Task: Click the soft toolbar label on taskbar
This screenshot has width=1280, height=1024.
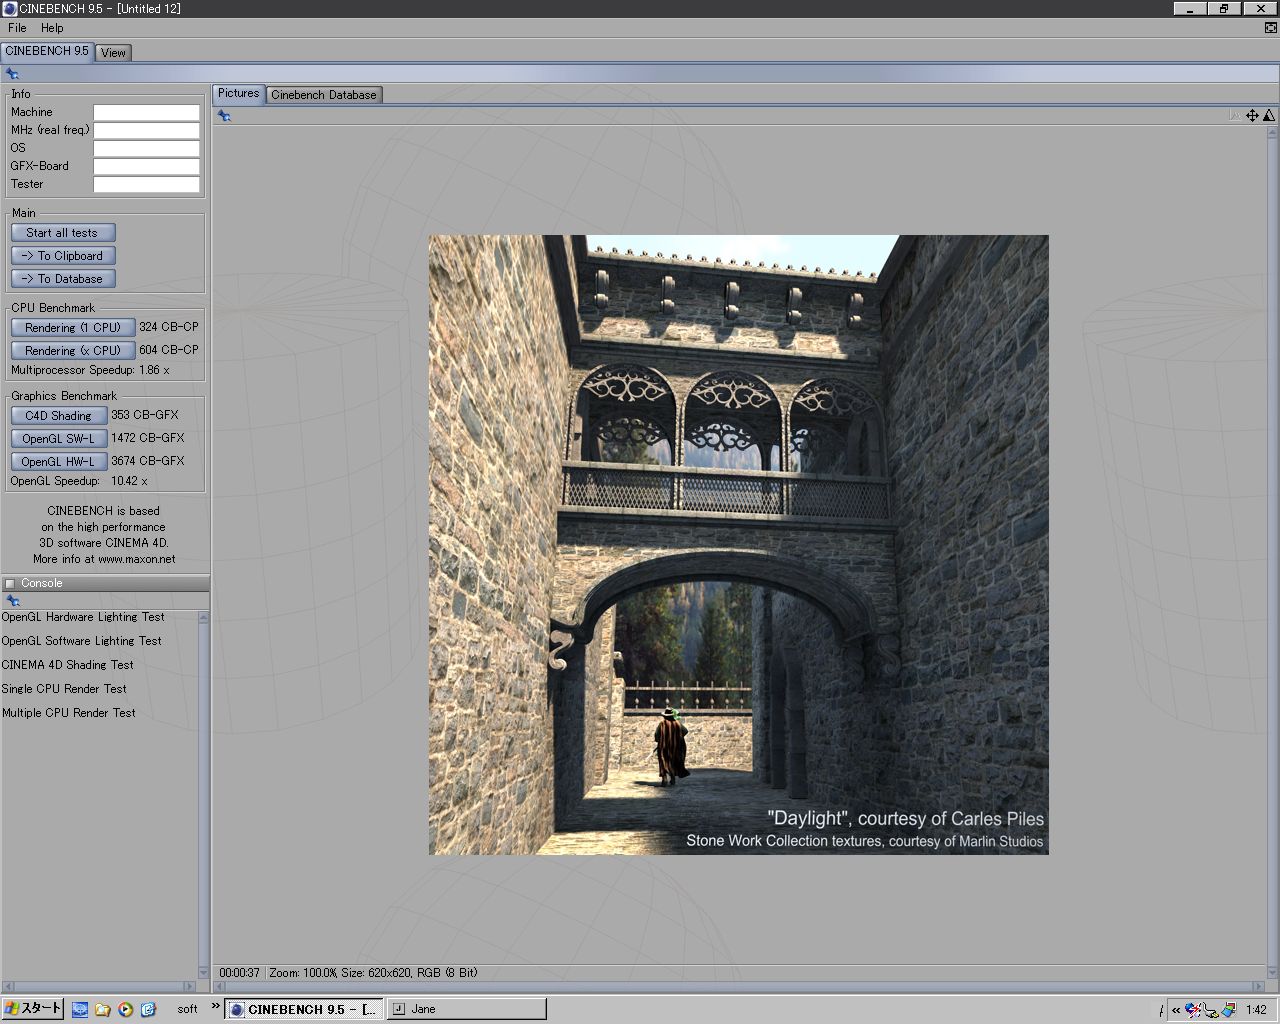Action: (x=187, y=1009)
